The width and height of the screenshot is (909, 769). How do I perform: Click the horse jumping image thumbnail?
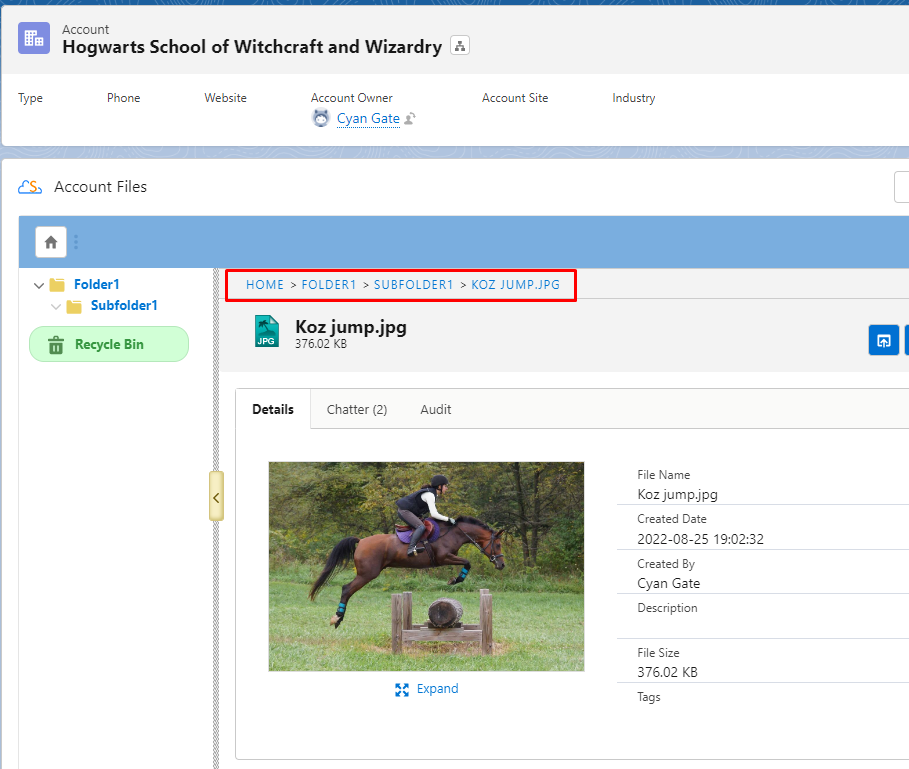[x=426, y=566]
